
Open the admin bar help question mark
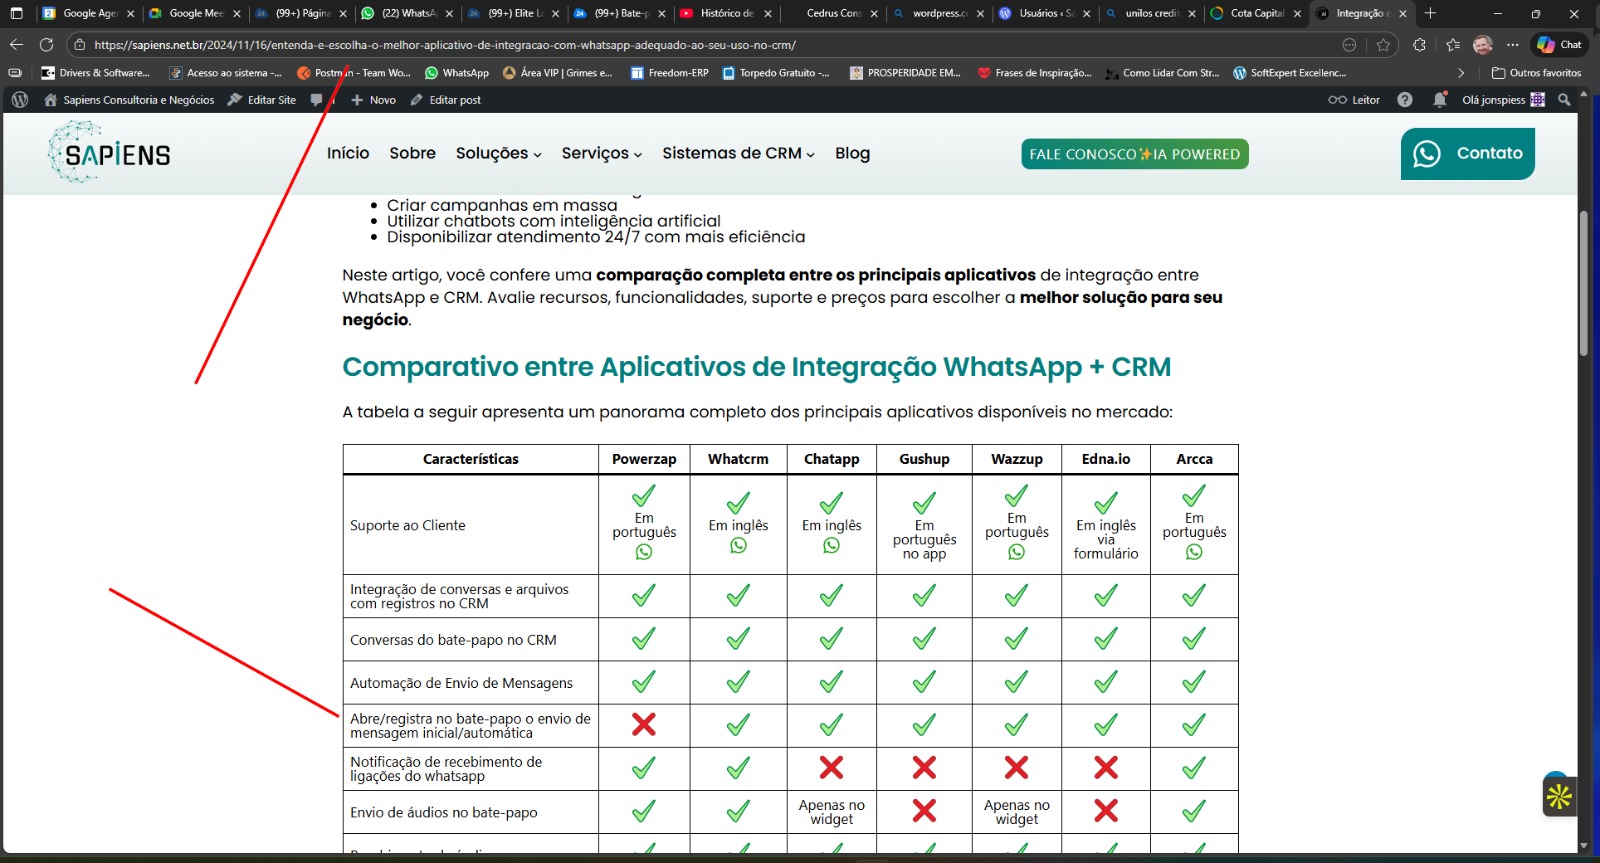1405,100
